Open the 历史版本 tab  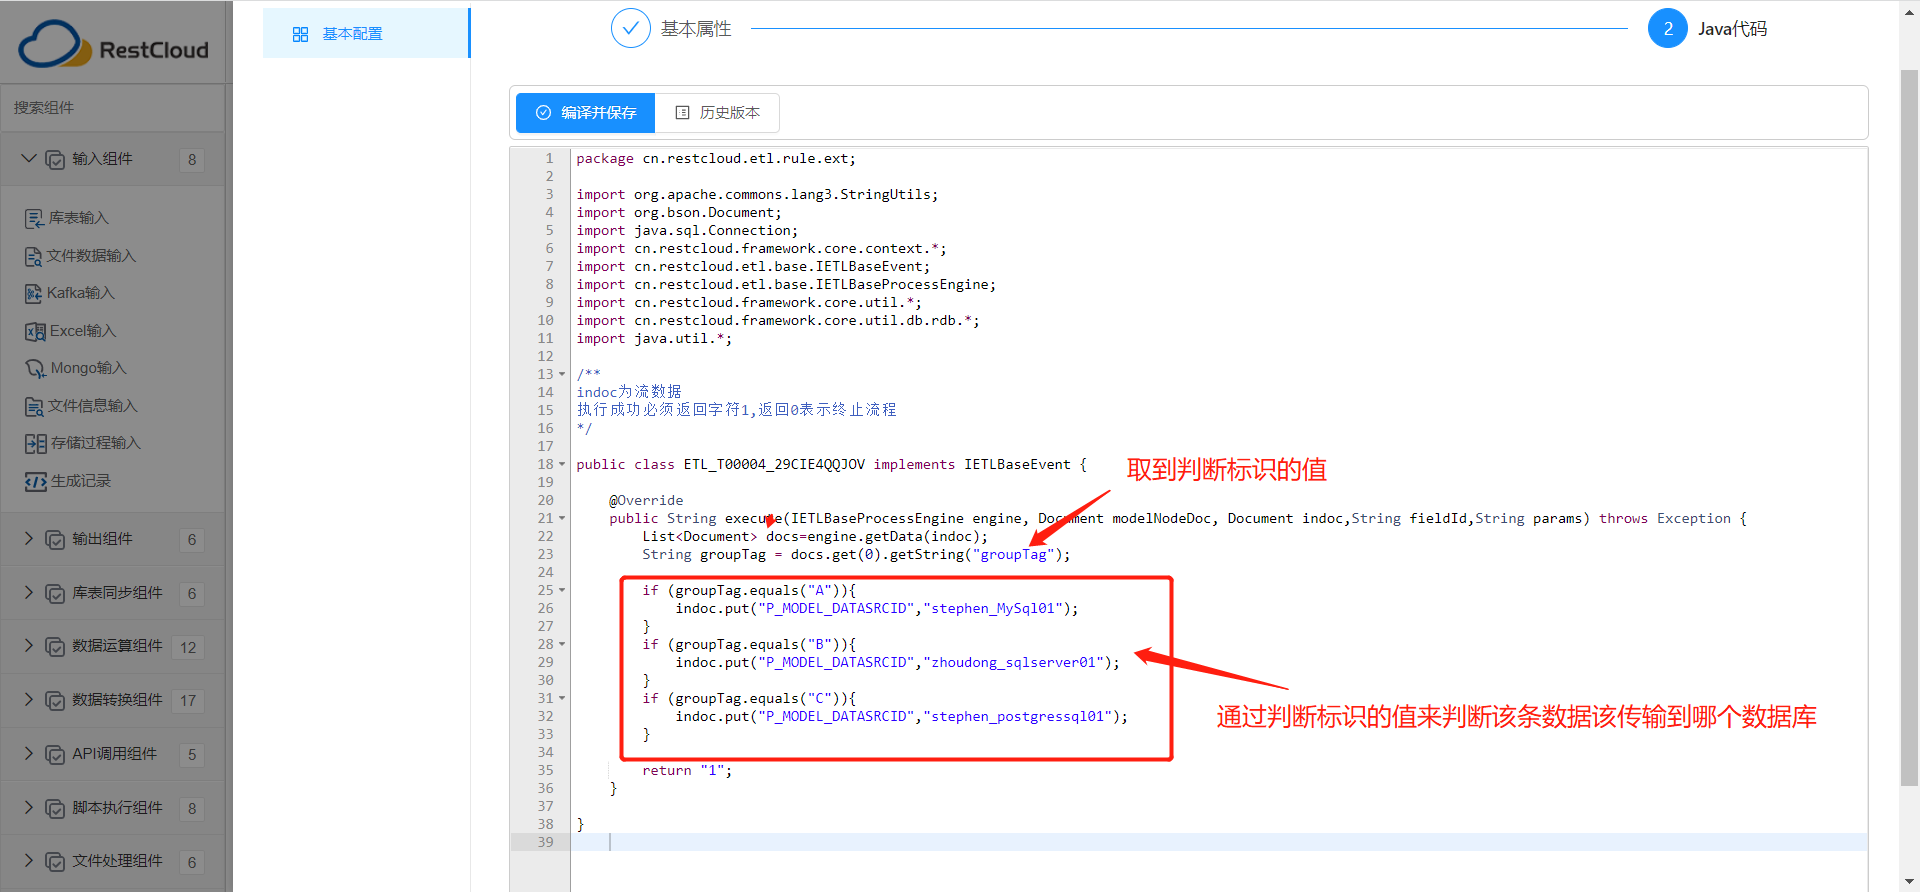[x=717, y=113]
